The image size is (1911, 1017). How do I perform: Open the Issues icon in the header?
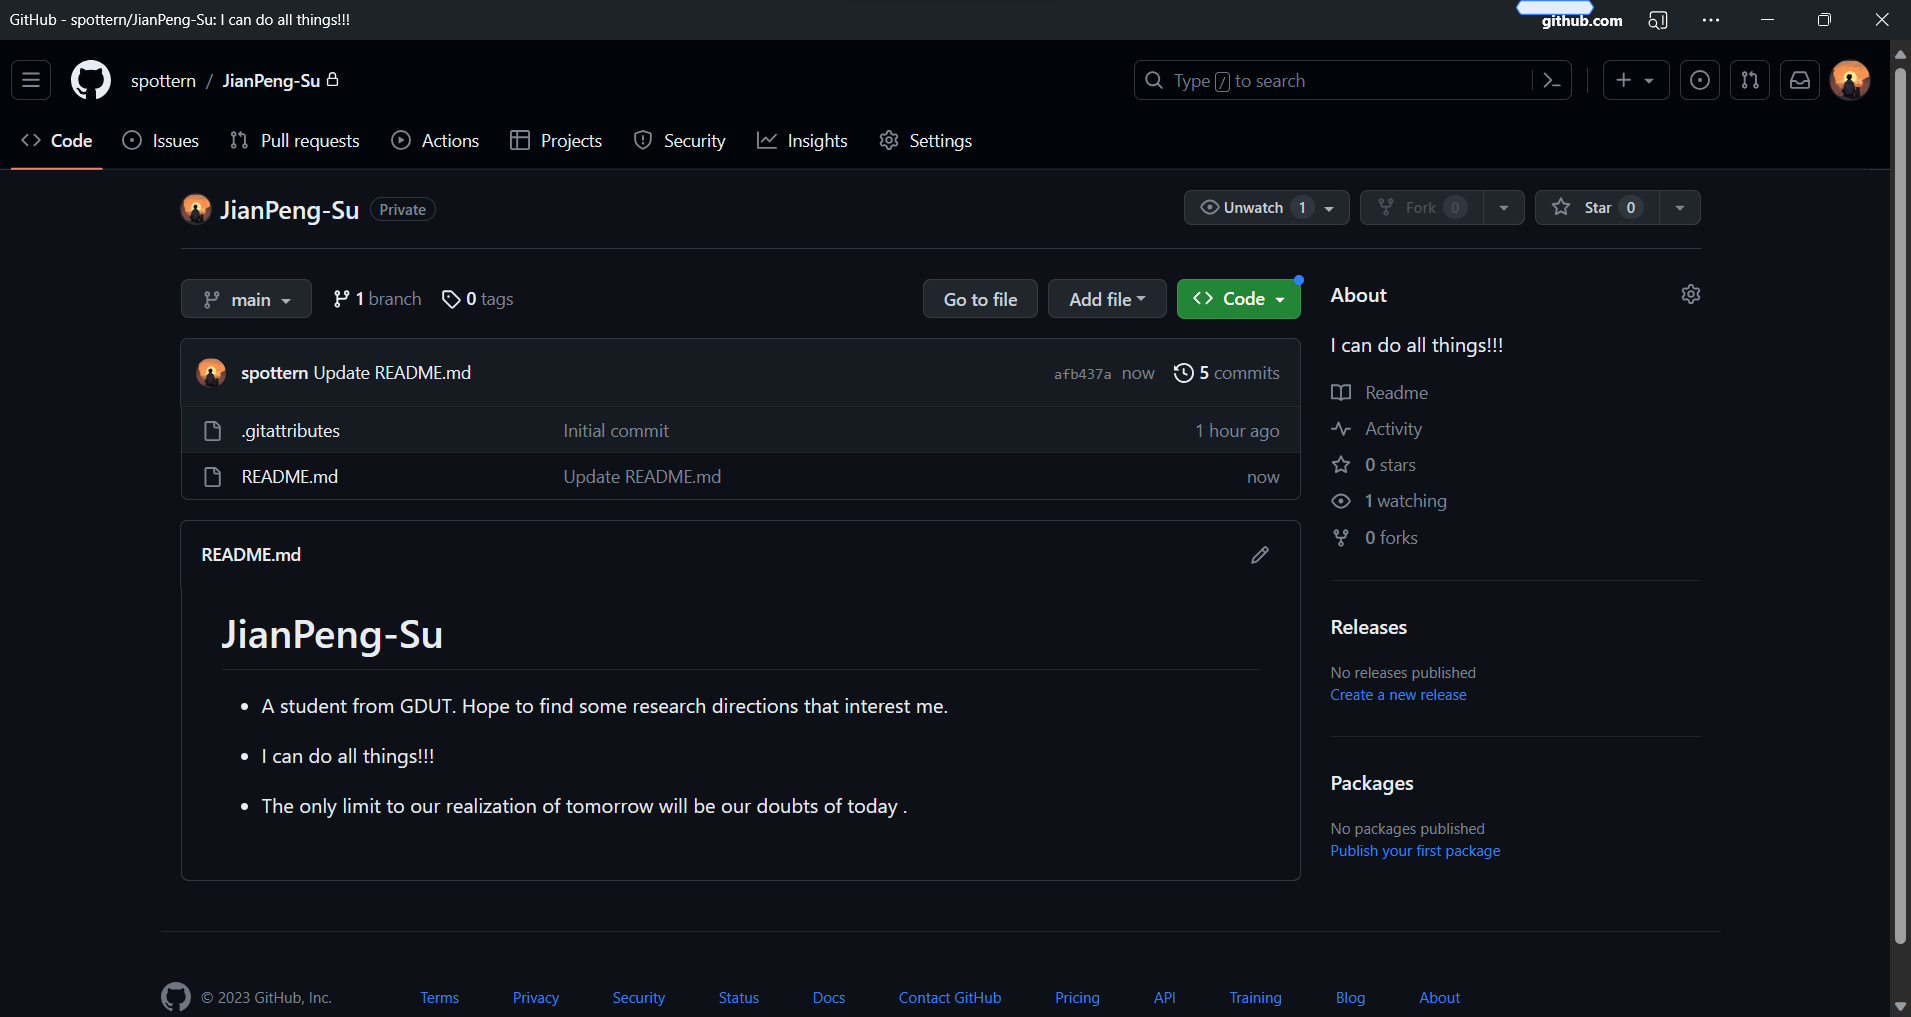pyautogui.click(x=1700, y=80)
